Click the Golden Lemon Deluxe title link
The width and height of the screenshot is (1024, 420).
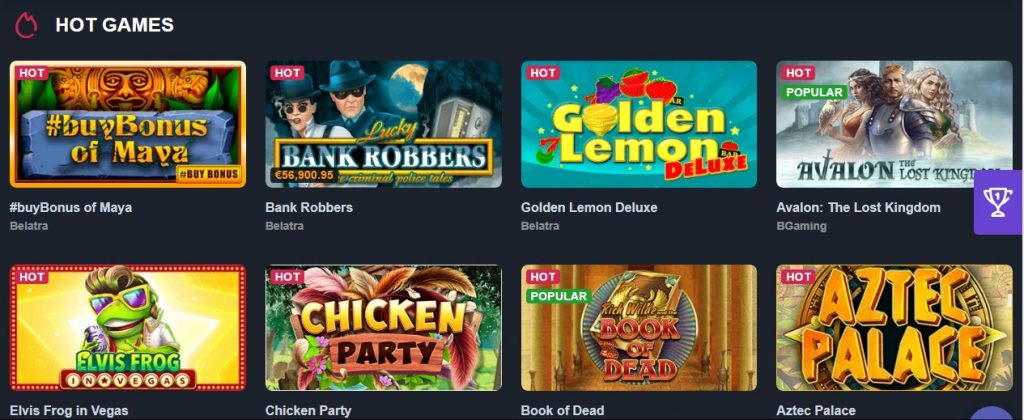[589, 208]
